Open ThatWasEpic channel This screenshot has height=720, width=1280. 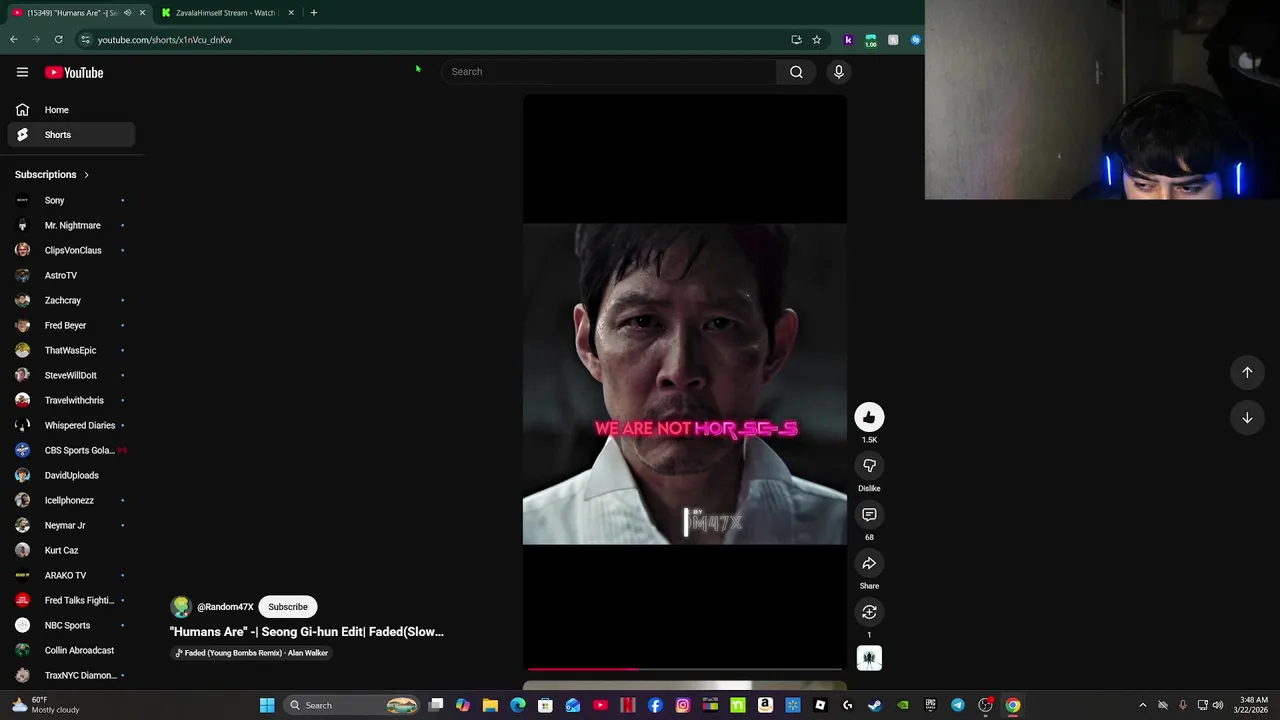71,350
